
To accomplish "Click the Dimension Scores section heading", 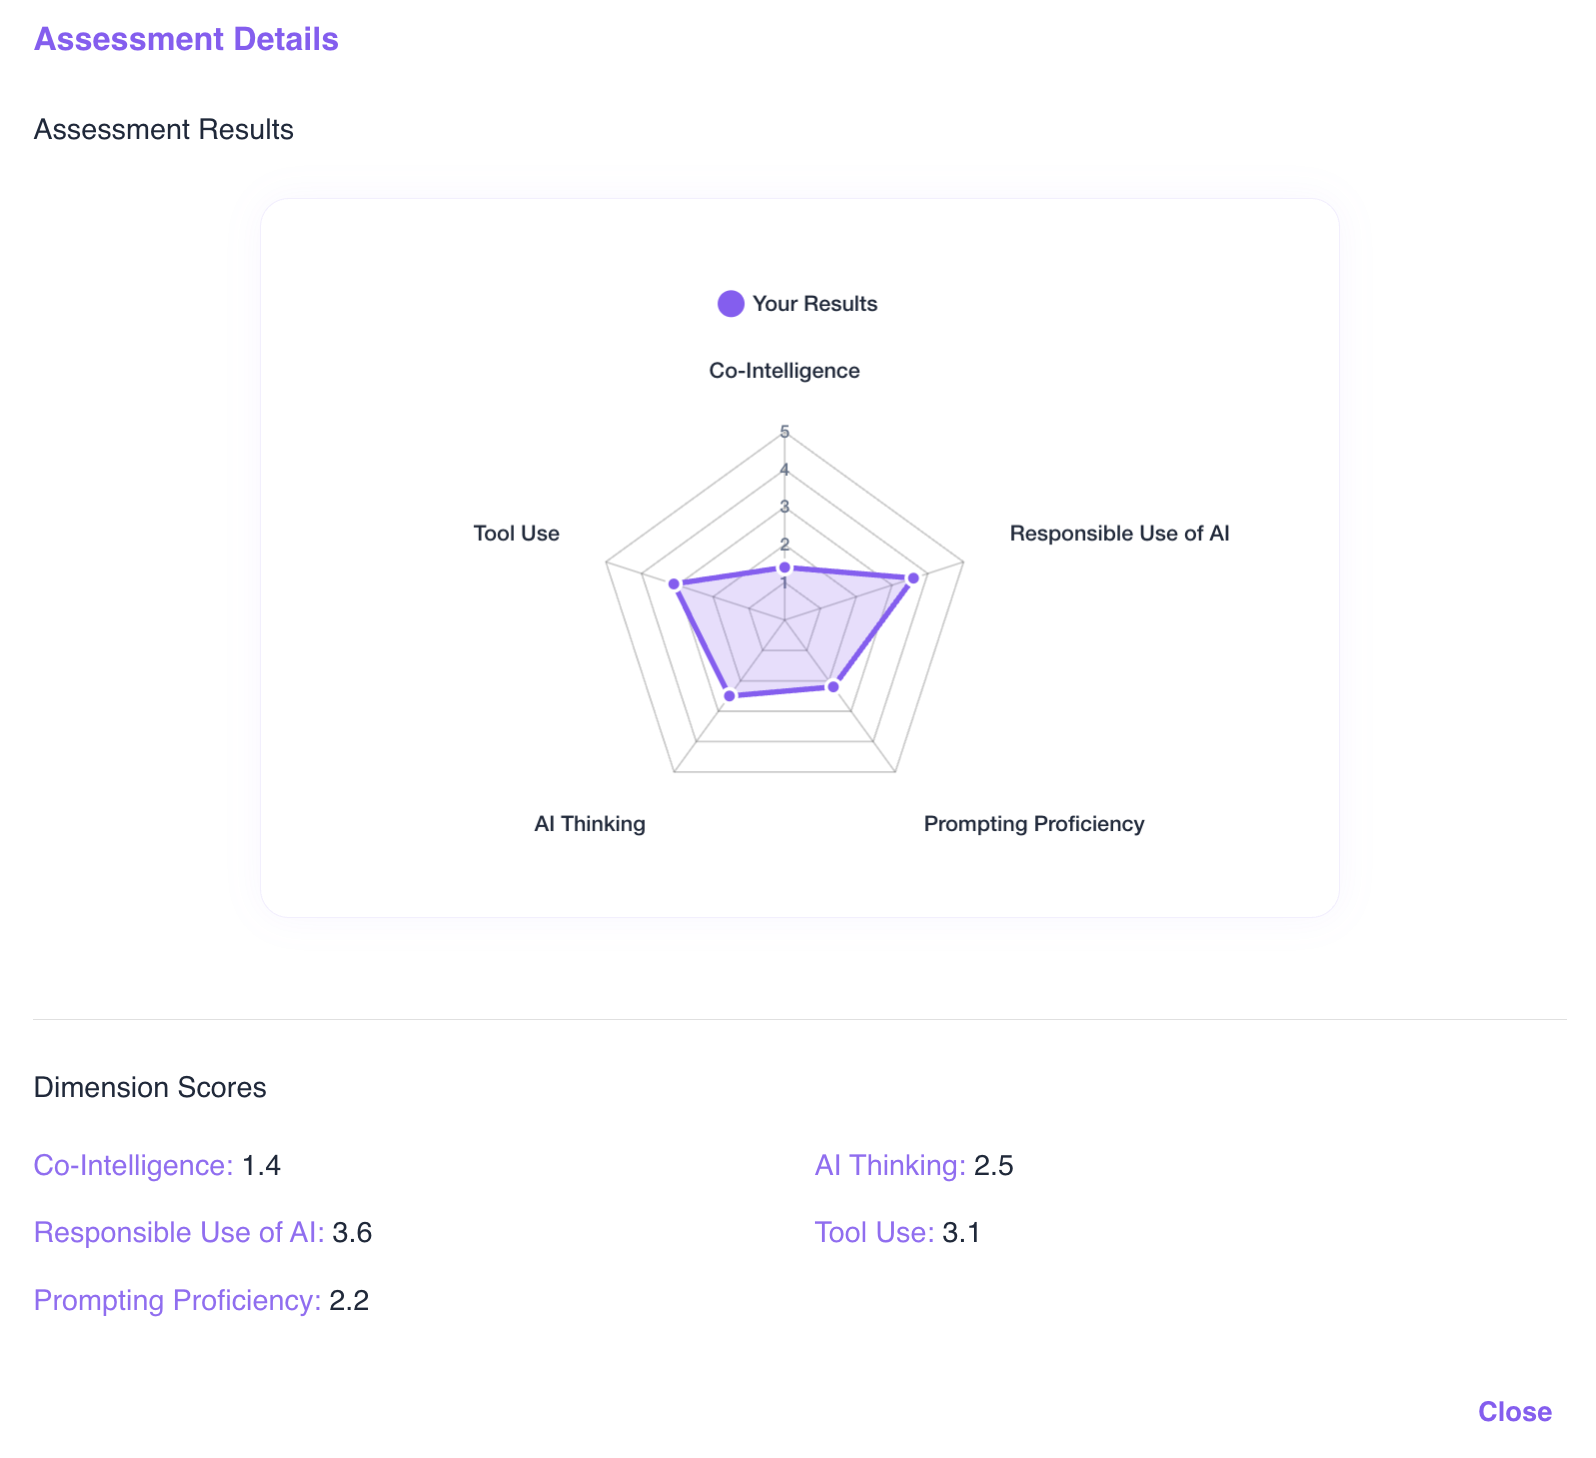I will point(150,1087).
